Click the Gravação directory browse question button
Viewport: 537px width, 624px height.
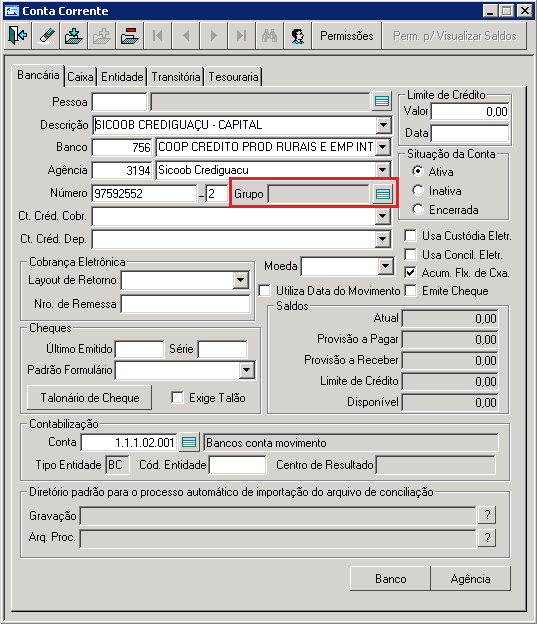click(x=487, y=515)
